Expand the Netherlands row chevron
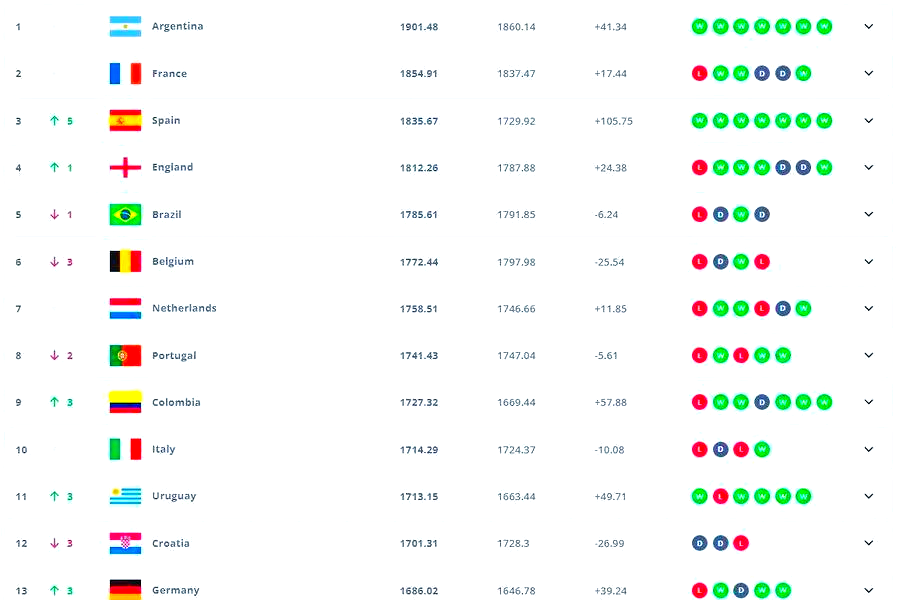Screen dimensions: 900x600 tap(868, 309)
